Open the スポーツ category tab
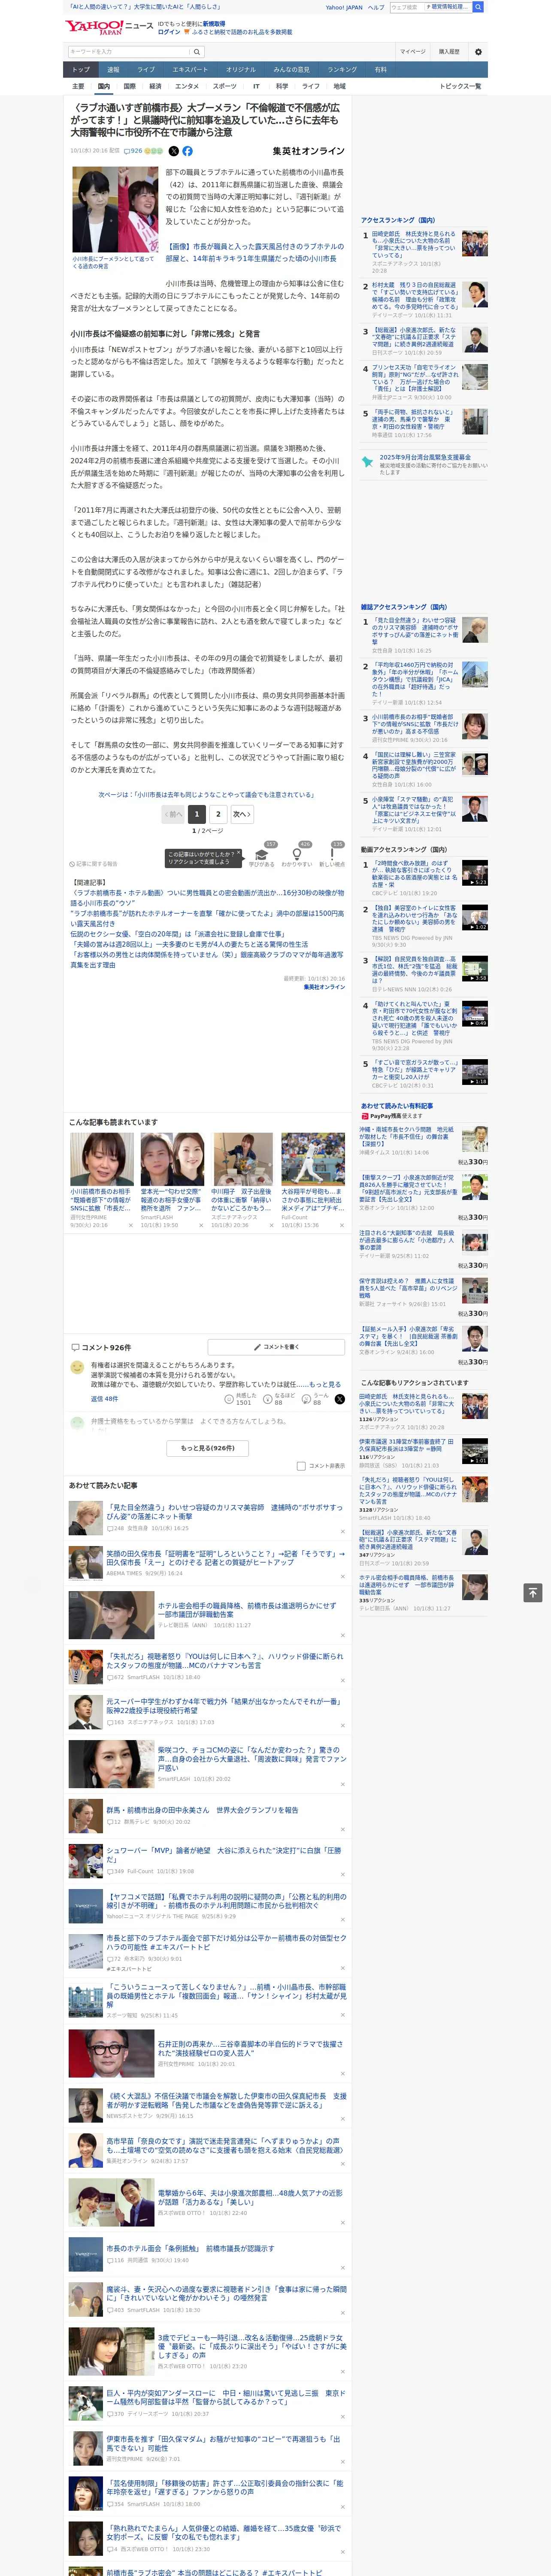 coord(225,86)
